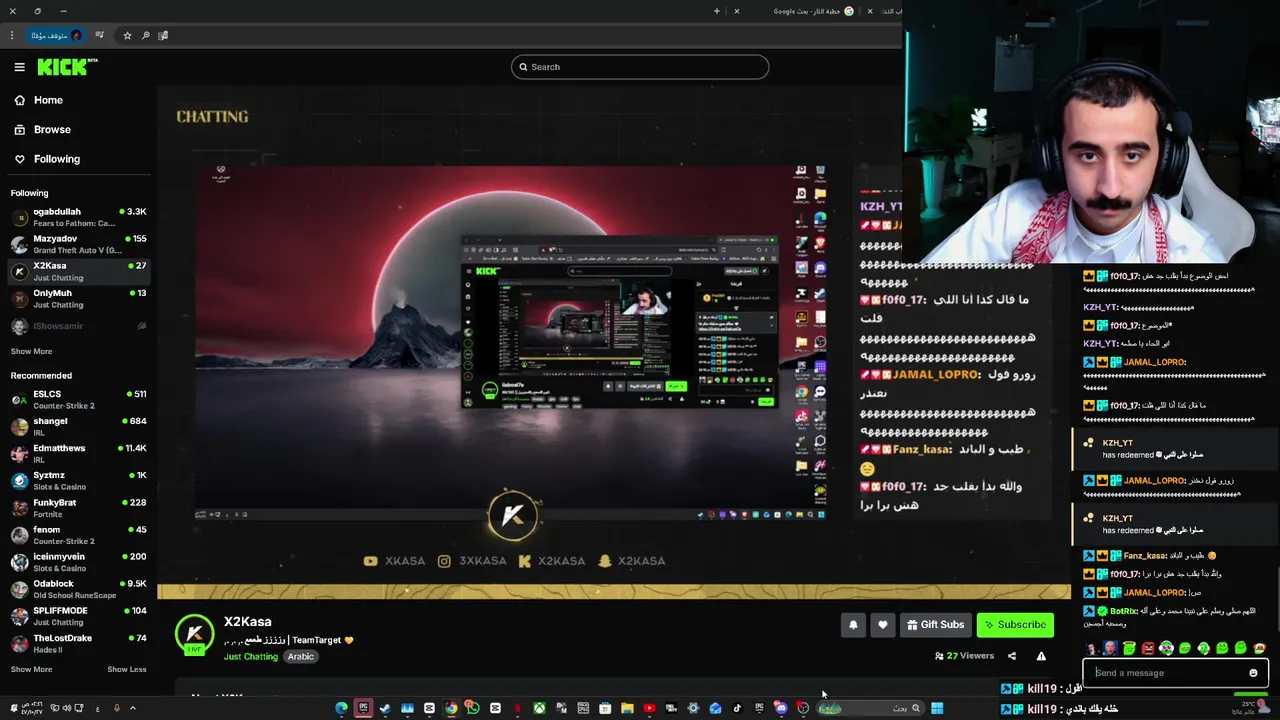The height and width of the screenshot is (720, 1280).
Task: Click Show More under Following
Action: point(31,351)
